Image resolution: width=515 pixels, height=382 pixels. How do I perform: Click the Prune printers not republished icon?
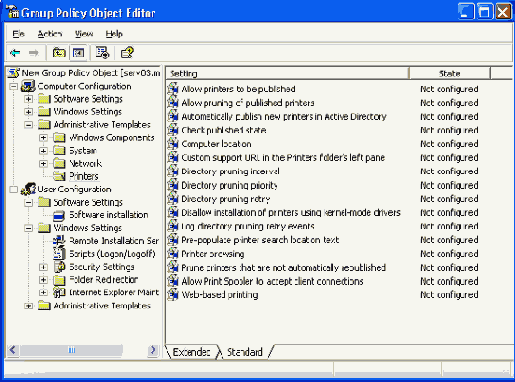(173, 267)
